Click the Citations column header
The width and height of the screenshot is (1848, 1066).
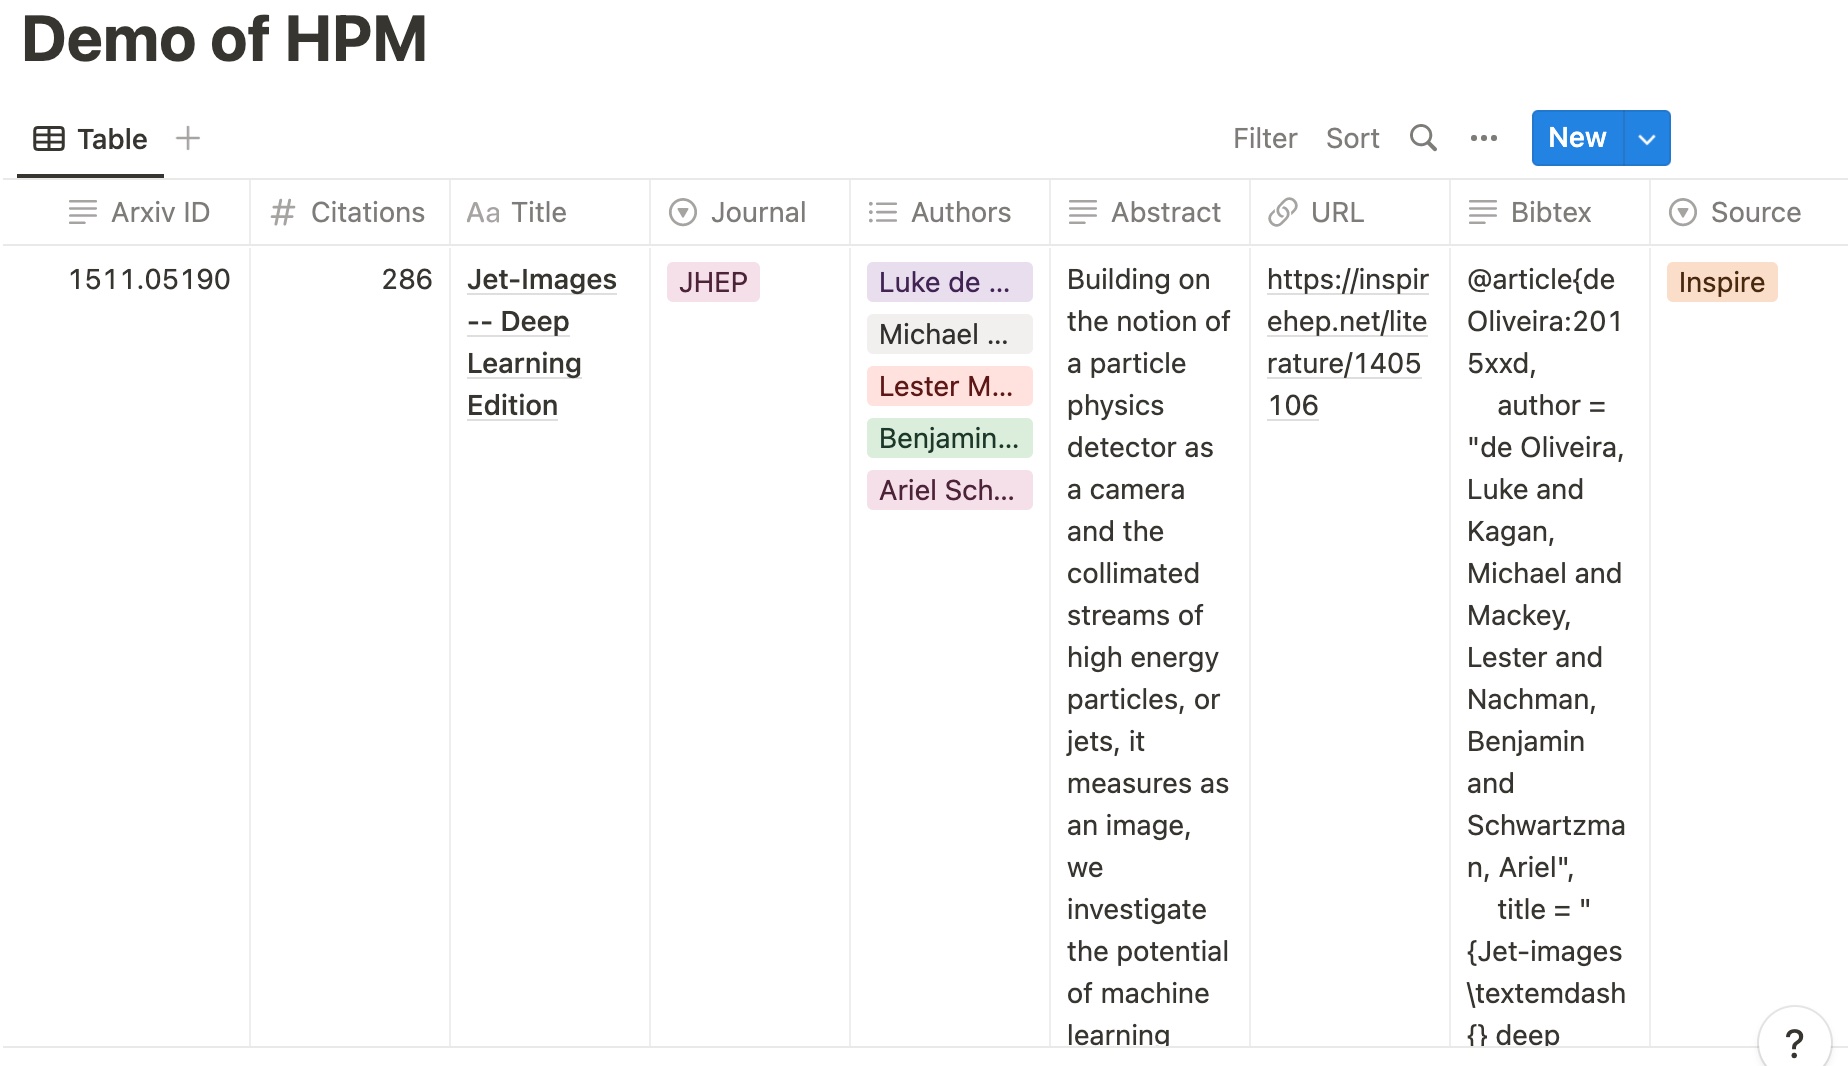pyautogui.click(x=349, y=212)
